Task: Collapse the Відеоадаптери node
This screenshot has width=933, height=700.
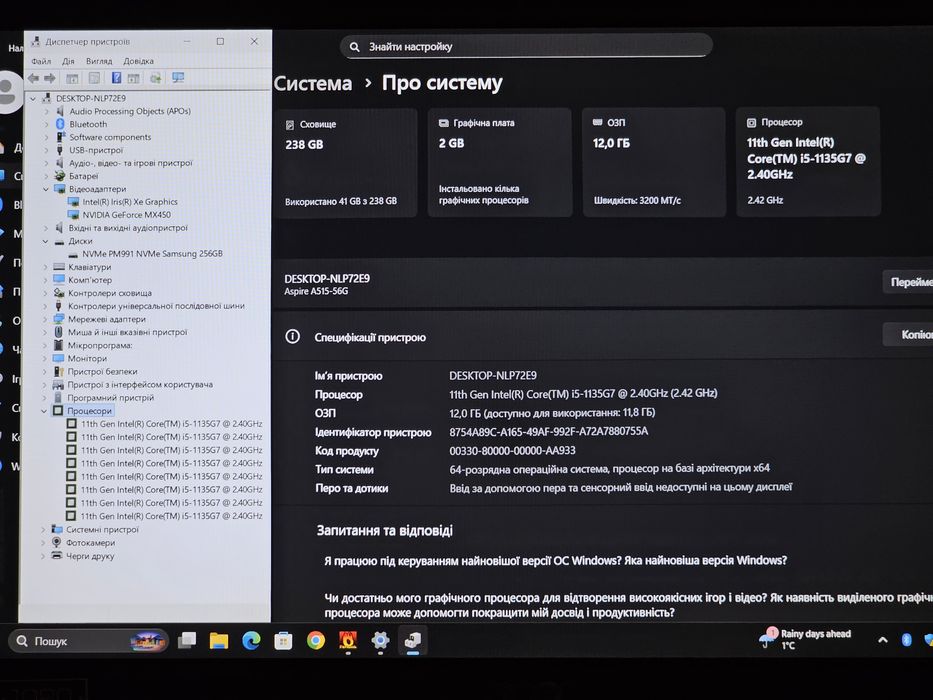Action: coord(46,189)
